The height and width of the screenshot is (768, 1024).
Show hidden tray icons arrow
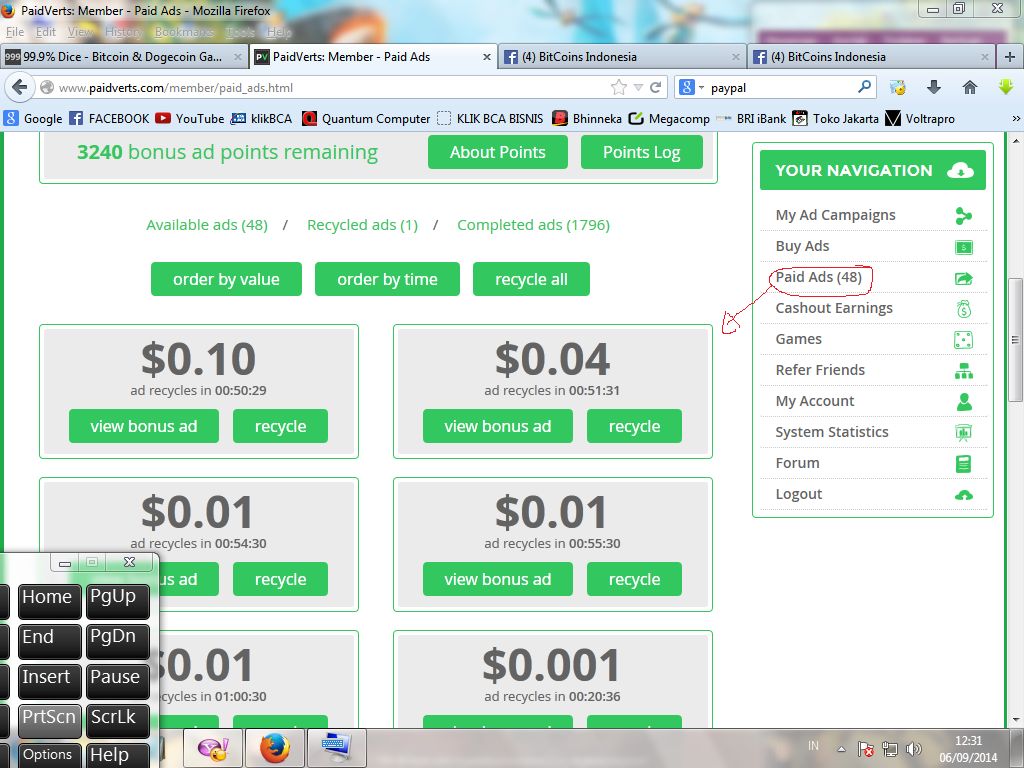coord(841,749)
